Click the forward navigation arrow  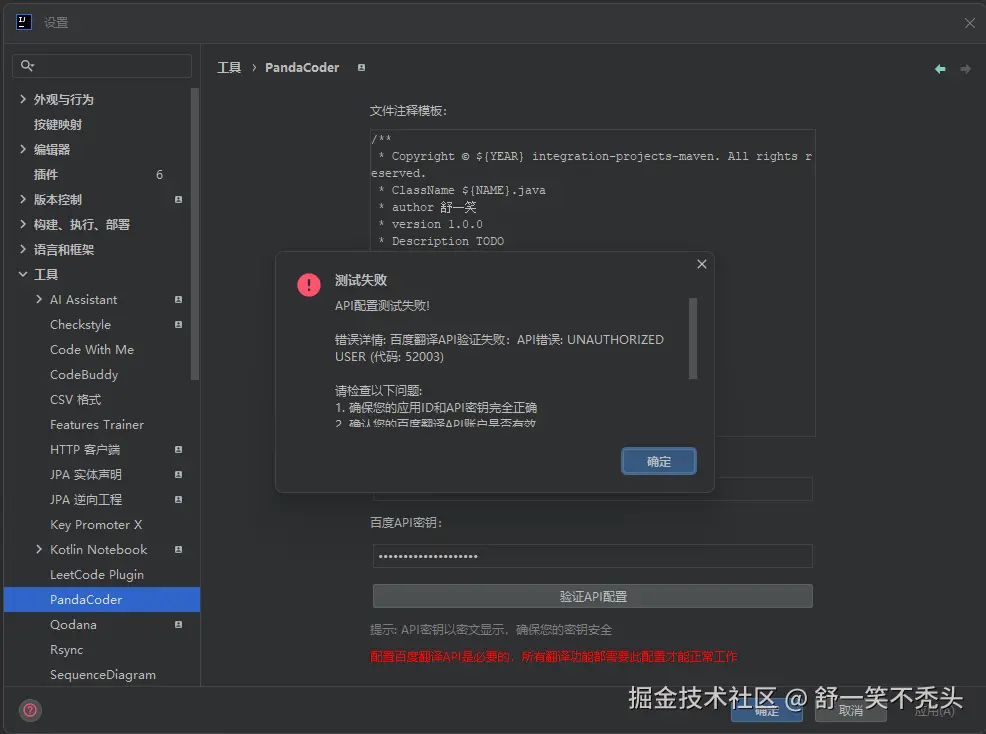click(x=965, y=69)
